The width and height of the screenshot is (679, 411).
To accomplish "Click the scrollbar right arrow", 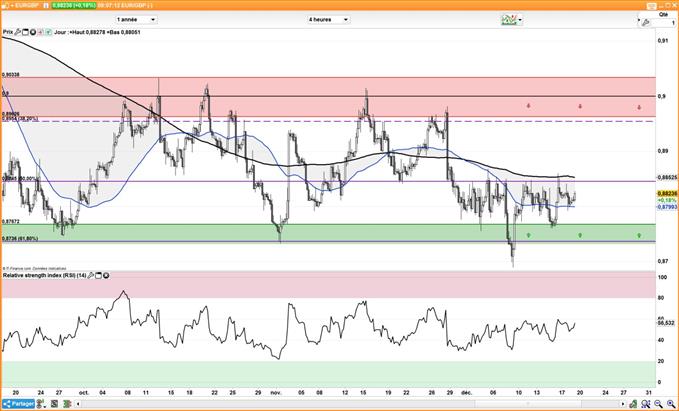I will pyautogui.click(x=623, y=404).
